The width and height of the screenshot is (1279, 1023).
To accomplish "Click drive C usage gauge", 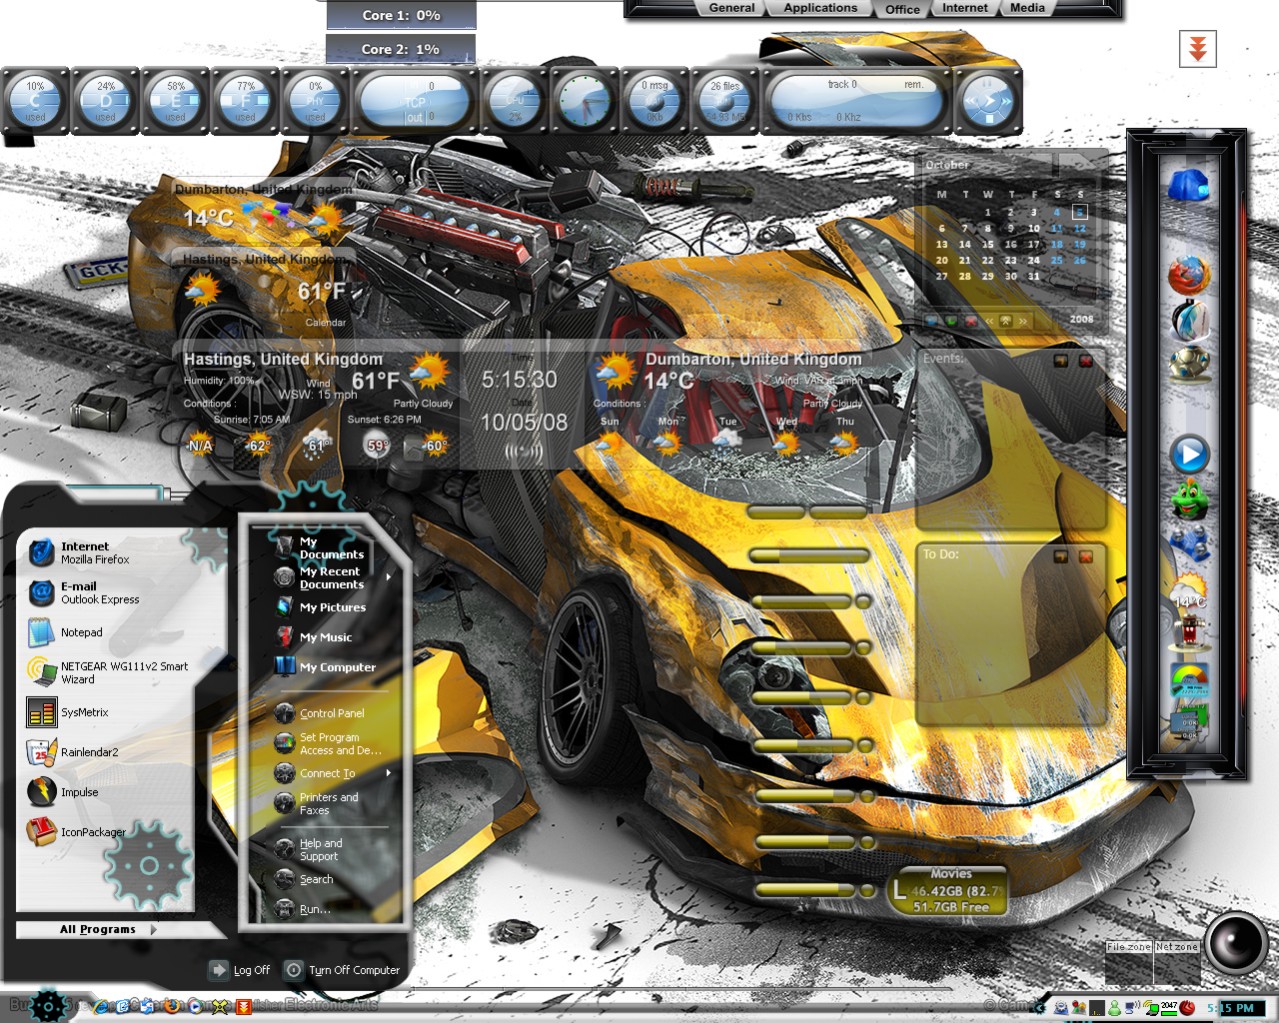I will click(36, 101).
